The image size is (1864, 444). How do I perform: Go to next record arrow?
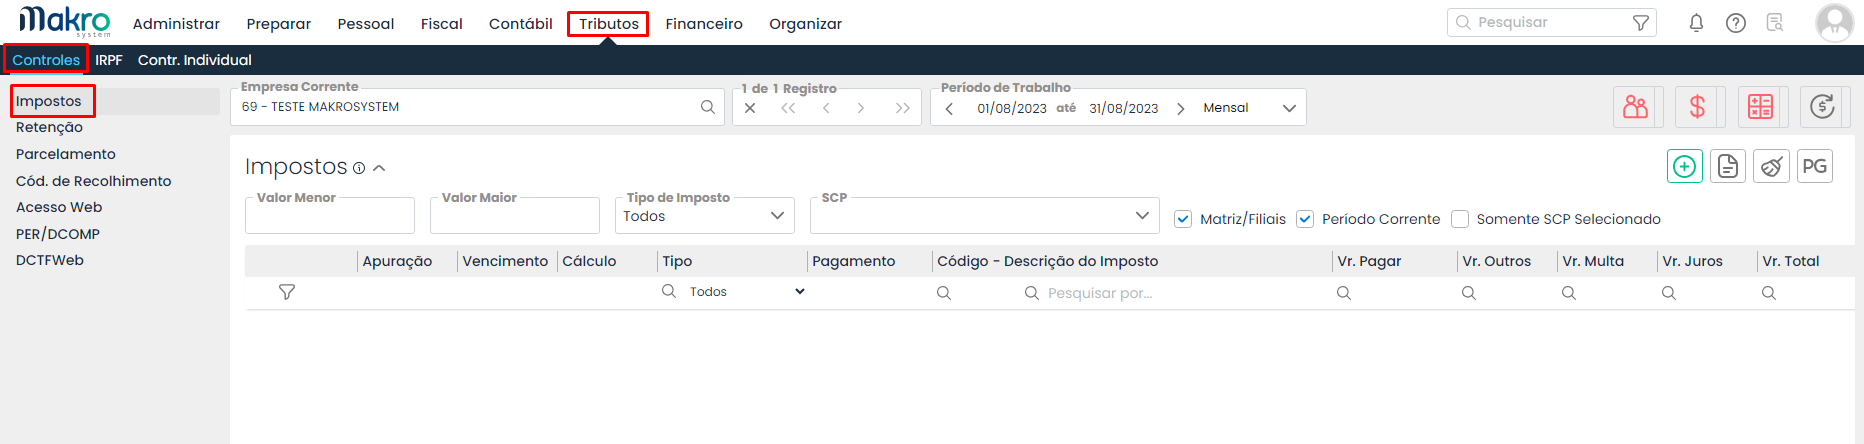tap(861, 108)
